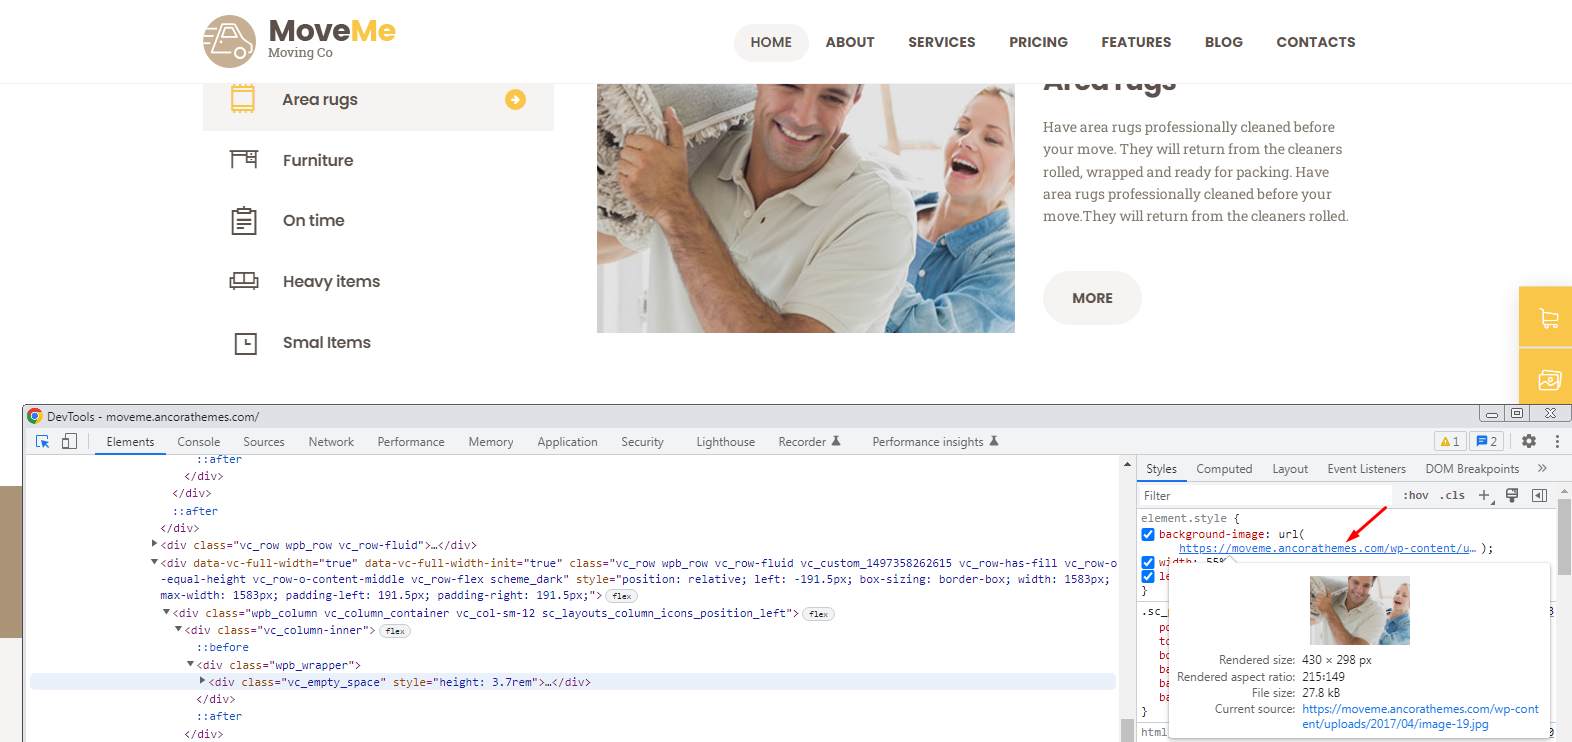Show more Styles sidebar tabs chevron
This screenshot has height=742, width=1572.
pos(1542,468)
